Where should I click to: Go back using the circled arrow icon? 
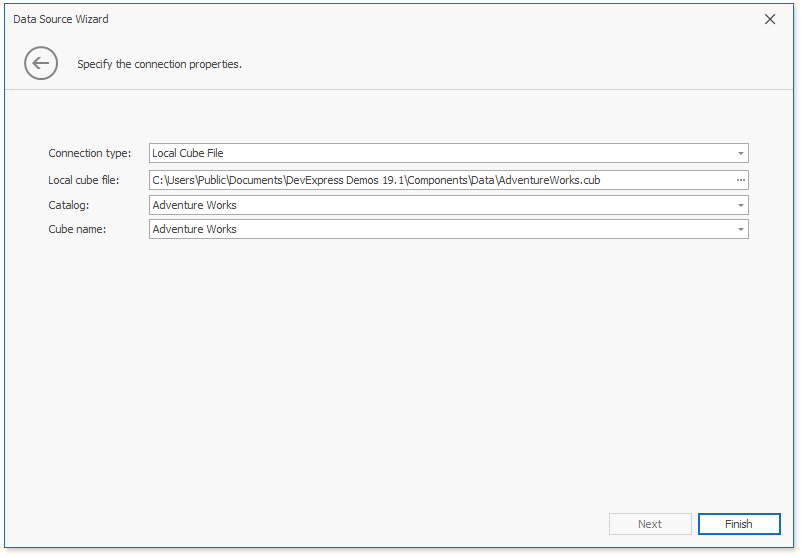41,63
